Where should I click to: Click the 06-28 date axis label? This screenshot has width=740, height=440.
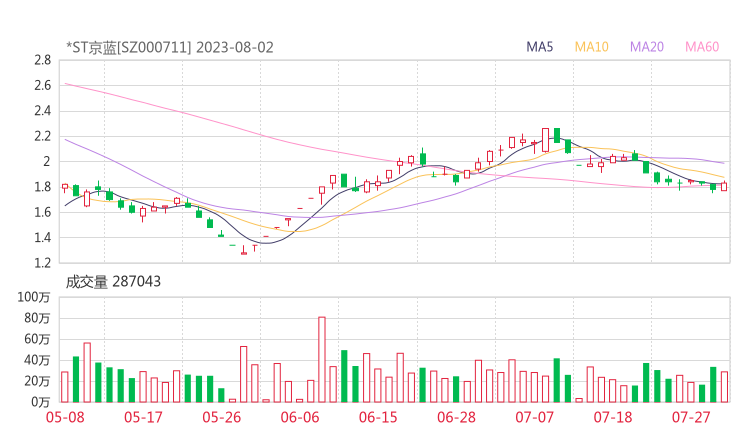click(x=456, y=417)
